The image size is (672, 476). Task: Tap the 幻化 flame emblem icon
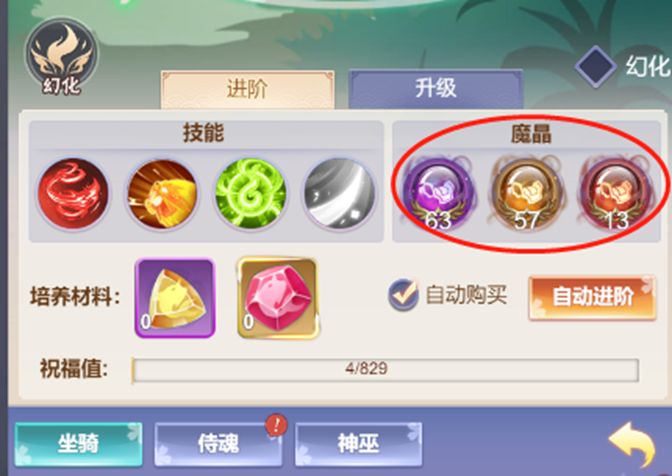click(62, 57)
